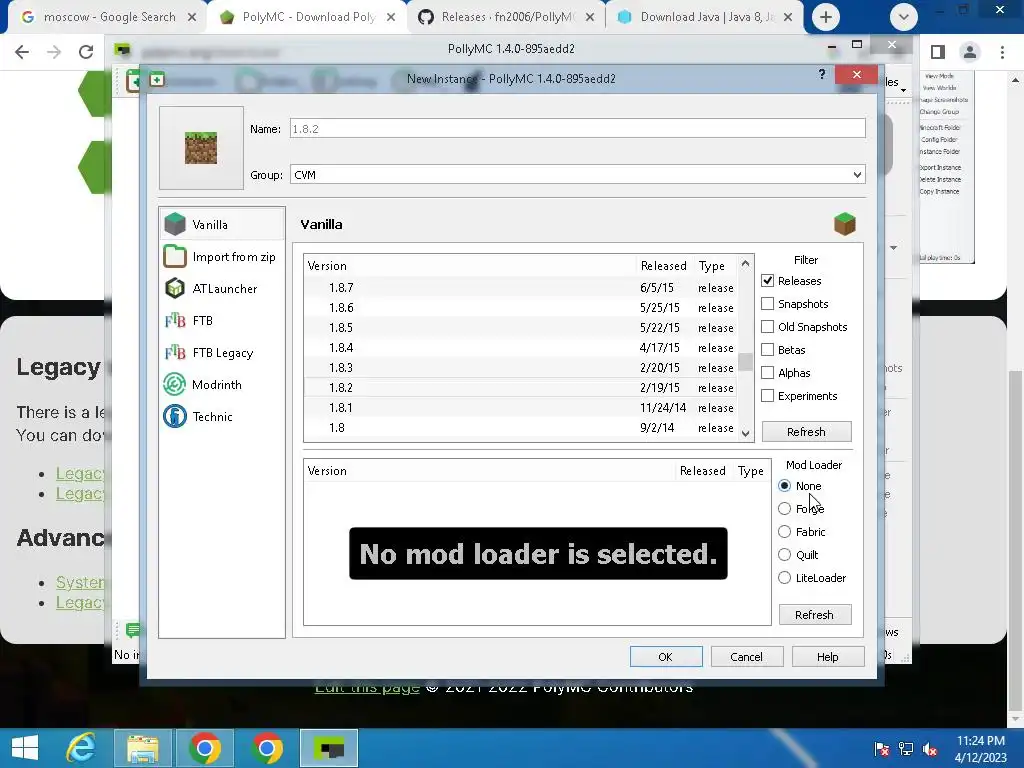Open Internet Explorer from taskbar
1024x768 pixels.
pyautogui.click(x=81, y=748)
